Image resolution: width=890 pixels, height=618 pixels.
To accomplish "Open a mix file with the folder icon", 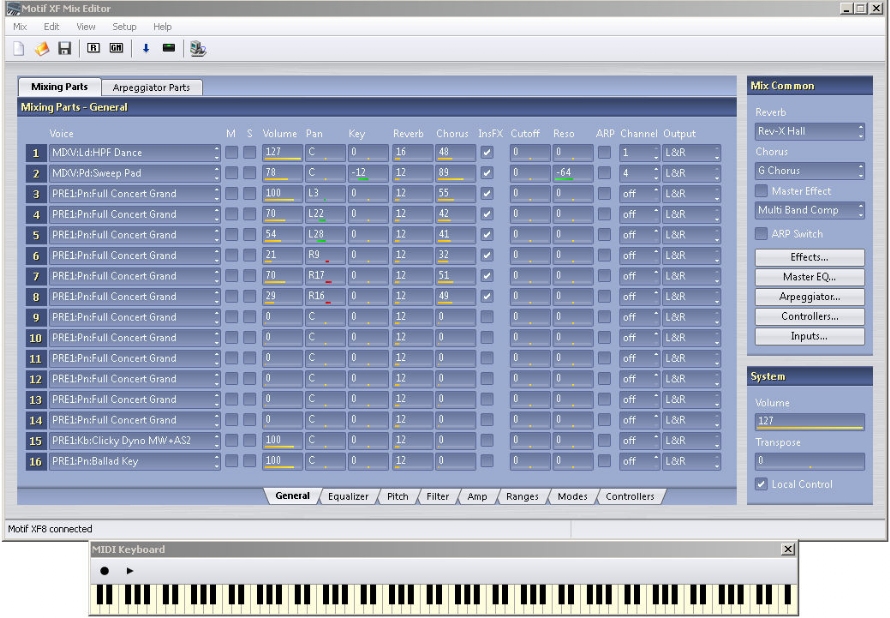I will (x=41, y=48).
